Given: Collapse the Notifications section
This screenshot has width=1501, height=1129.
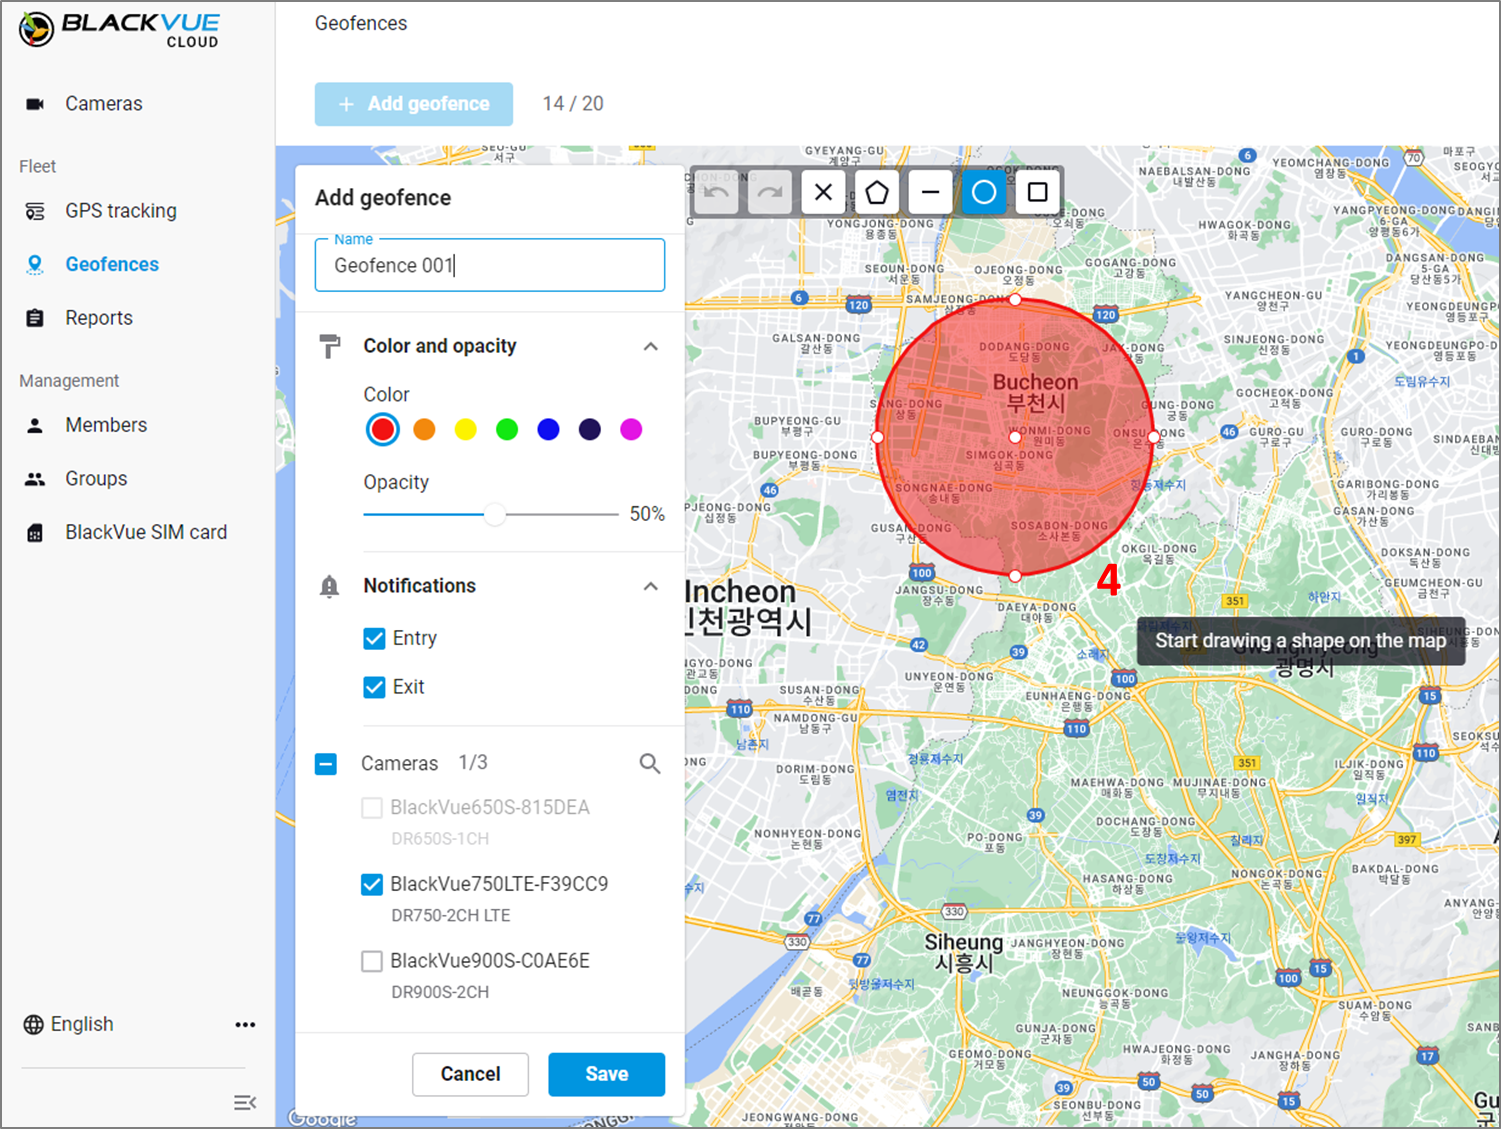Looking at the screenshot, I should 651,586.
